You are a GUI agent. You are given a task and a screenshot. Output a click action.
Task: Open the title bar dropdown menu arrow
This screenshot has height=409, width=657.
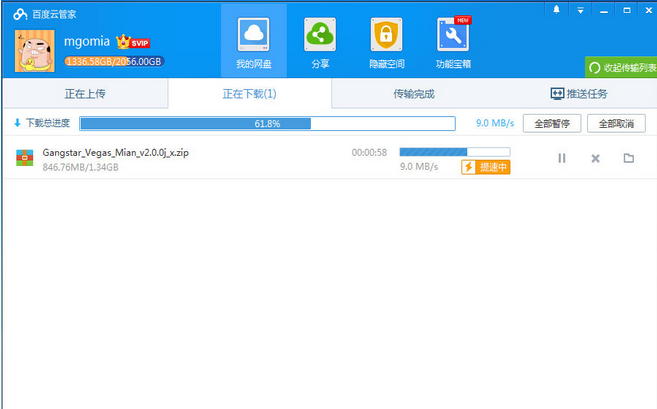(580, 10)
